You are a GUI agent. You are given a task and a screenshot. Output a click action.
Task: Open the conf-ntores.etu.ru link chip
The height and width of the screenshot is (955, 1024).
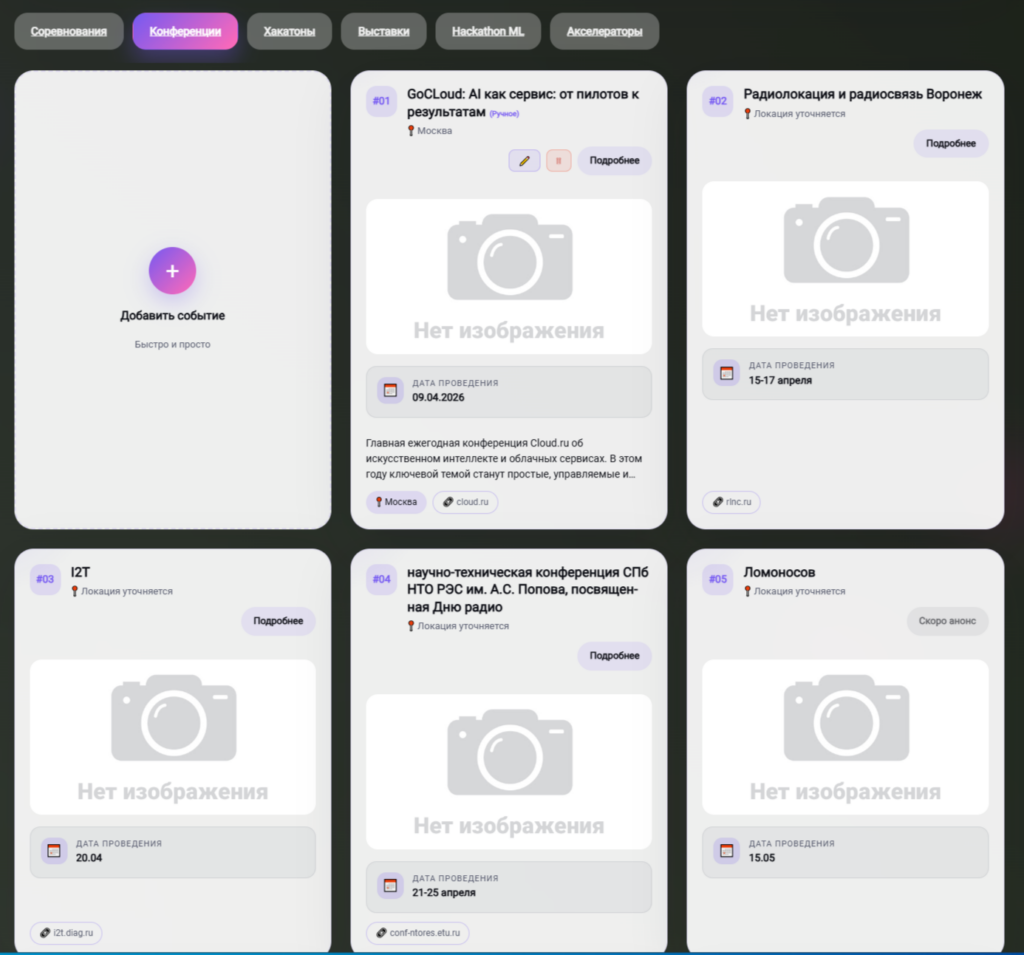tap(418, 933)
